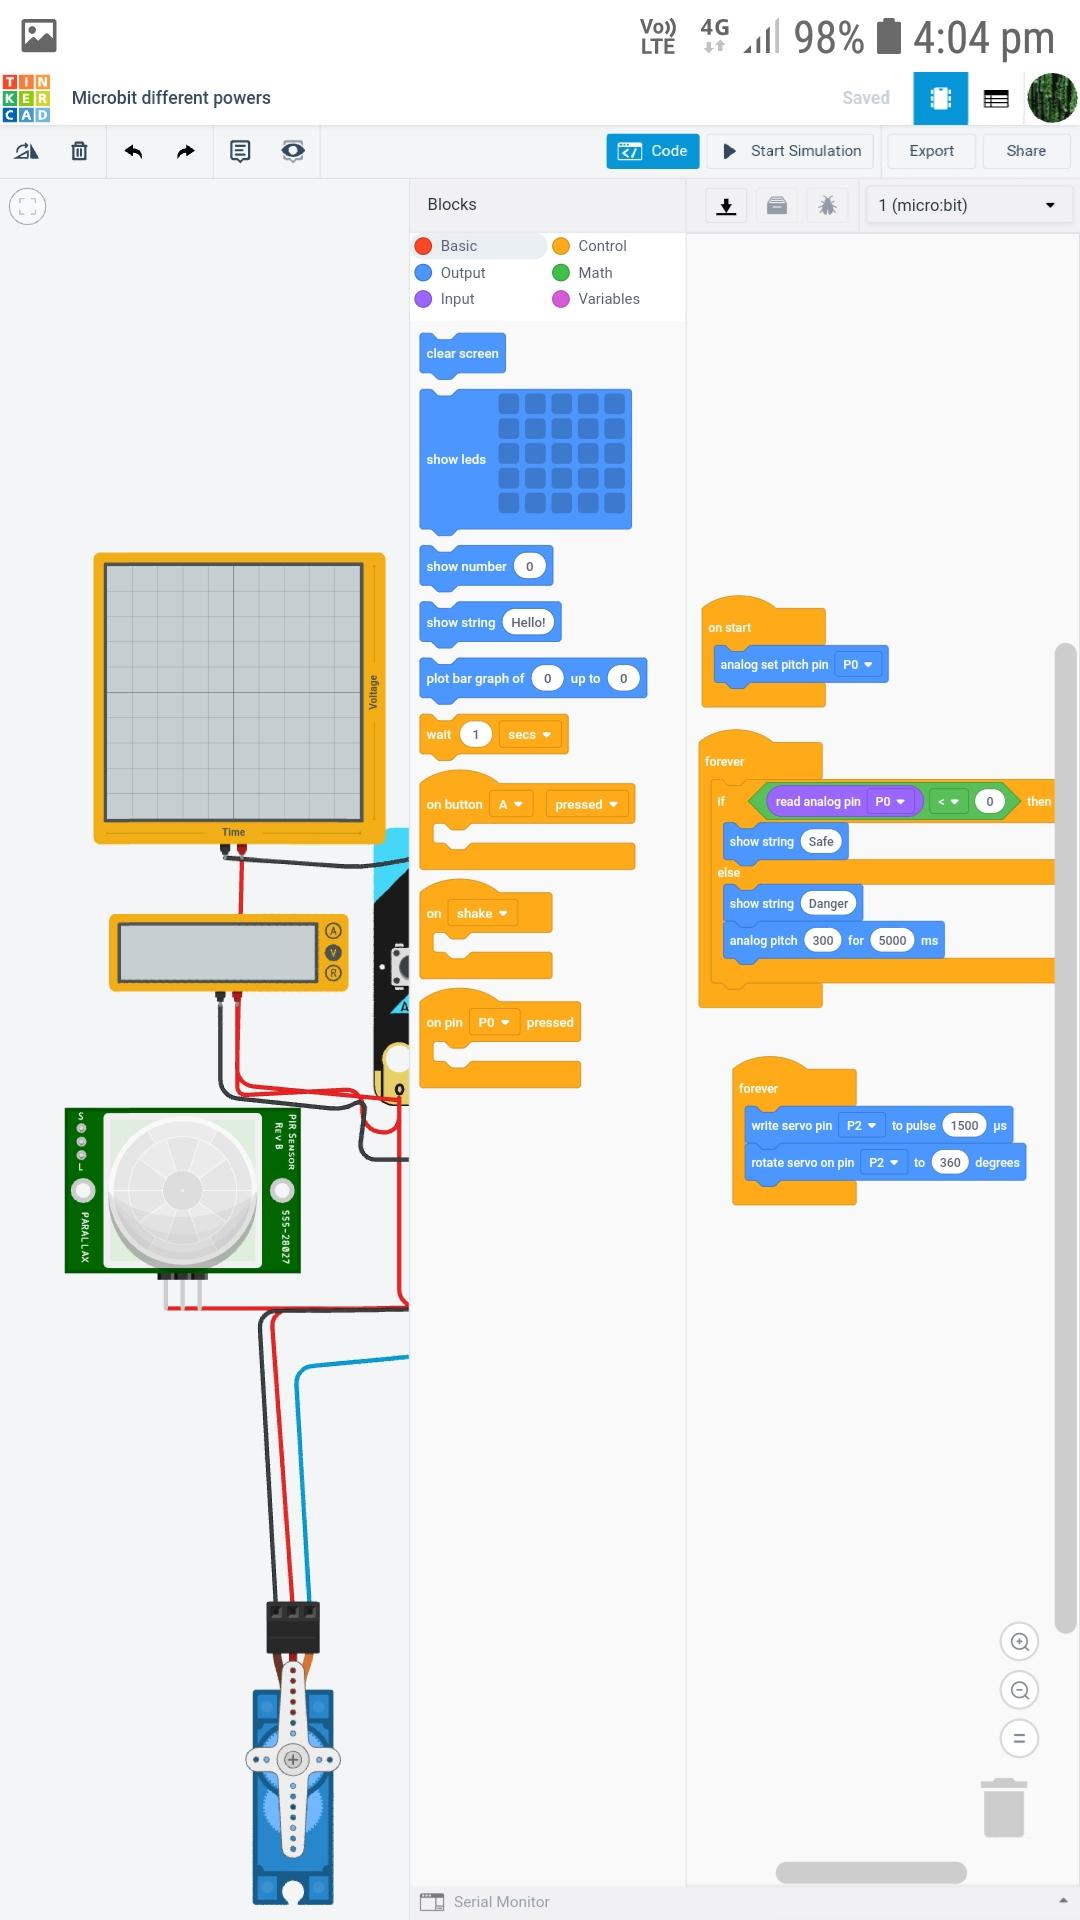Image resolution: width=1080 pixels, height=1920 pixels.
Task: Switch to circuit view chip icon
Action: pos(940,98)
